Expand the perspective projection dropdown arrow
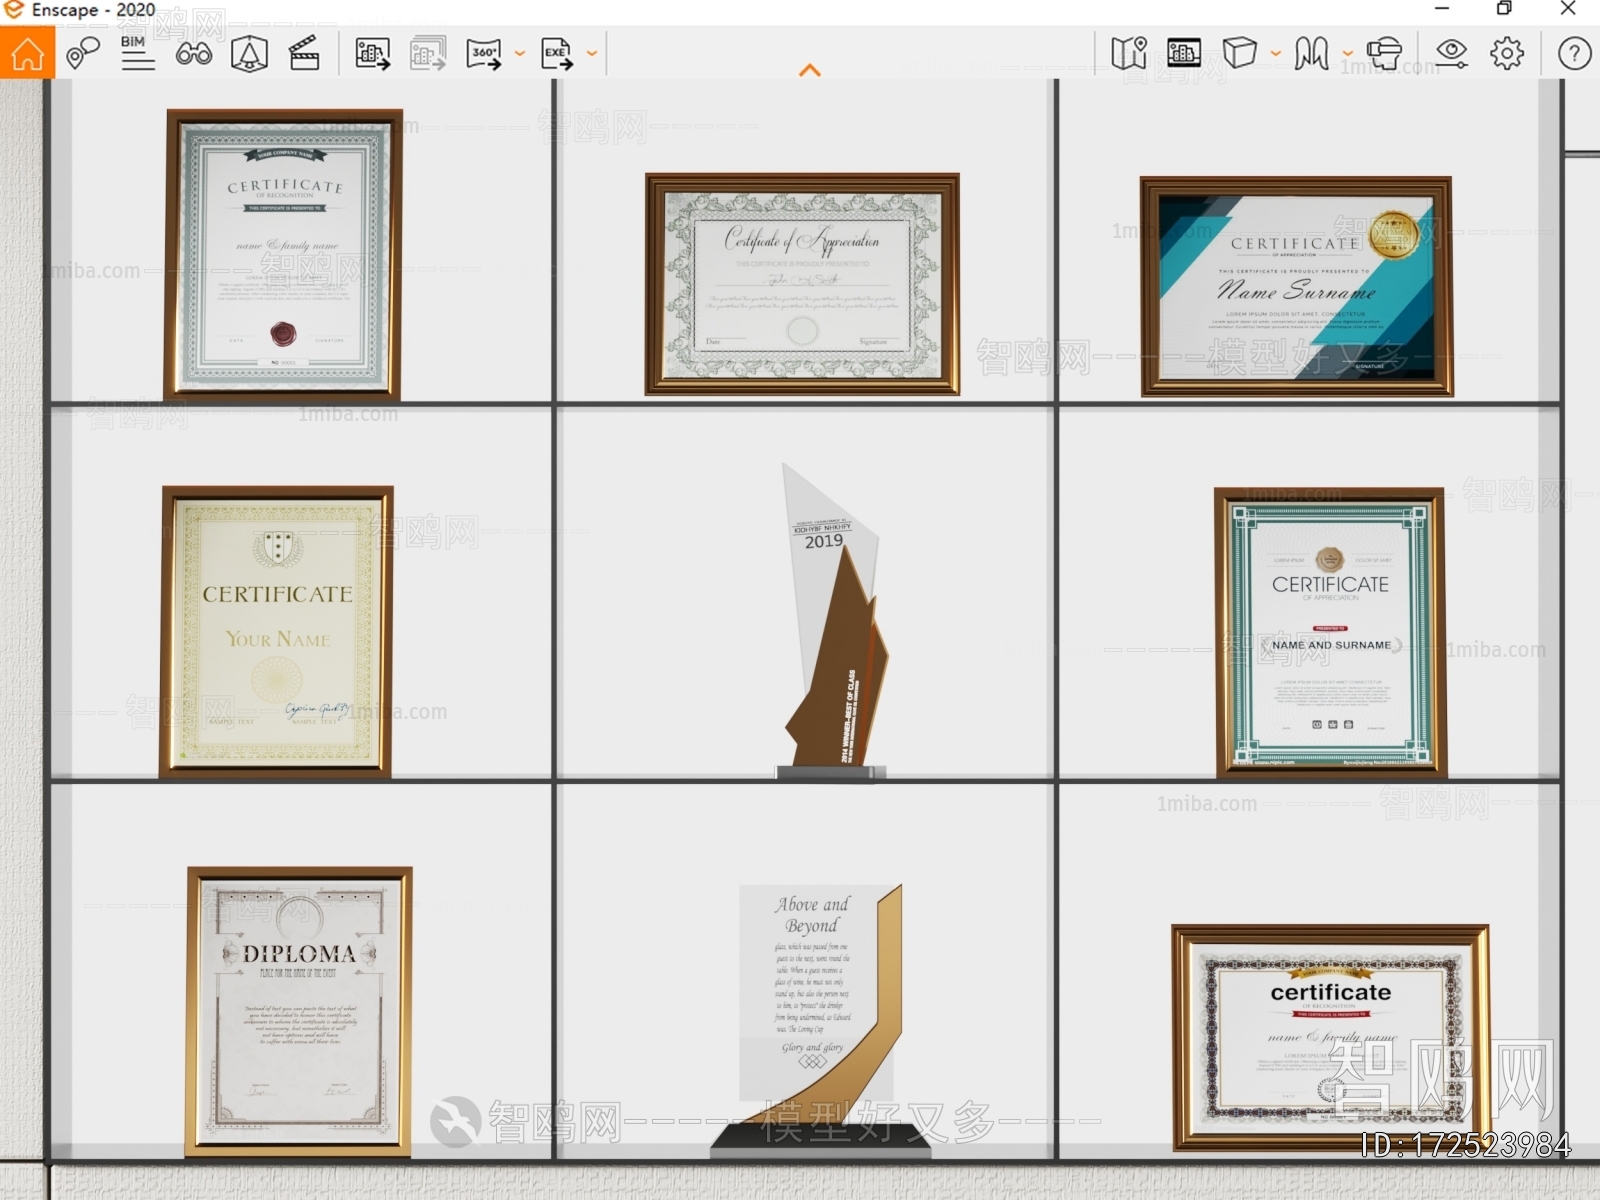Image resolution: width=1600 pixels, height=1200 pixels. (1347, 54)
